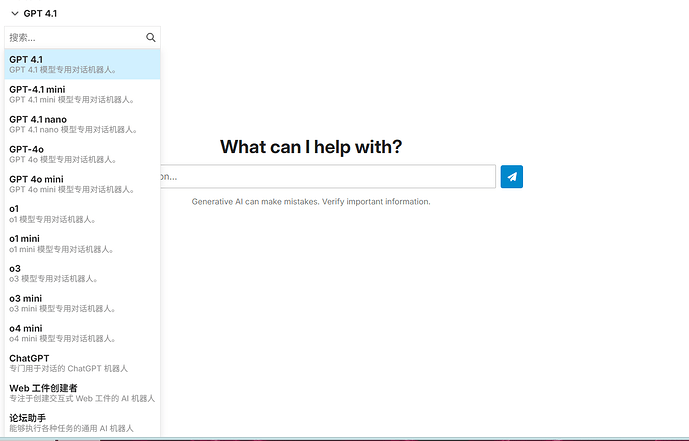Choose GPT 4o mini option

[82, 184]
